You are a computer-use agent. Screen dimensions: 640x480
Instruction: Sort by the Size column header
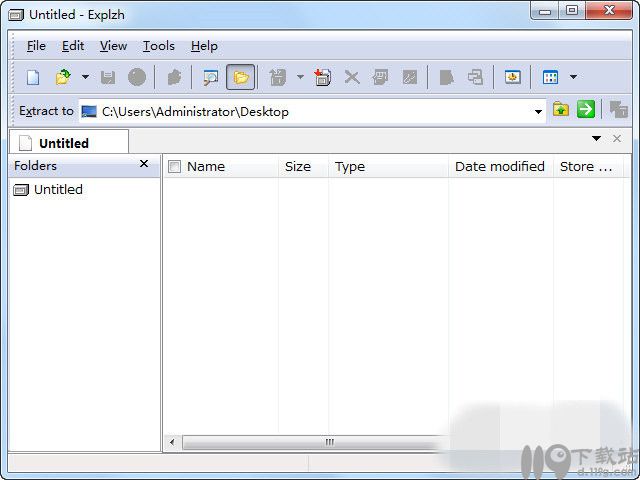(303, 167)
